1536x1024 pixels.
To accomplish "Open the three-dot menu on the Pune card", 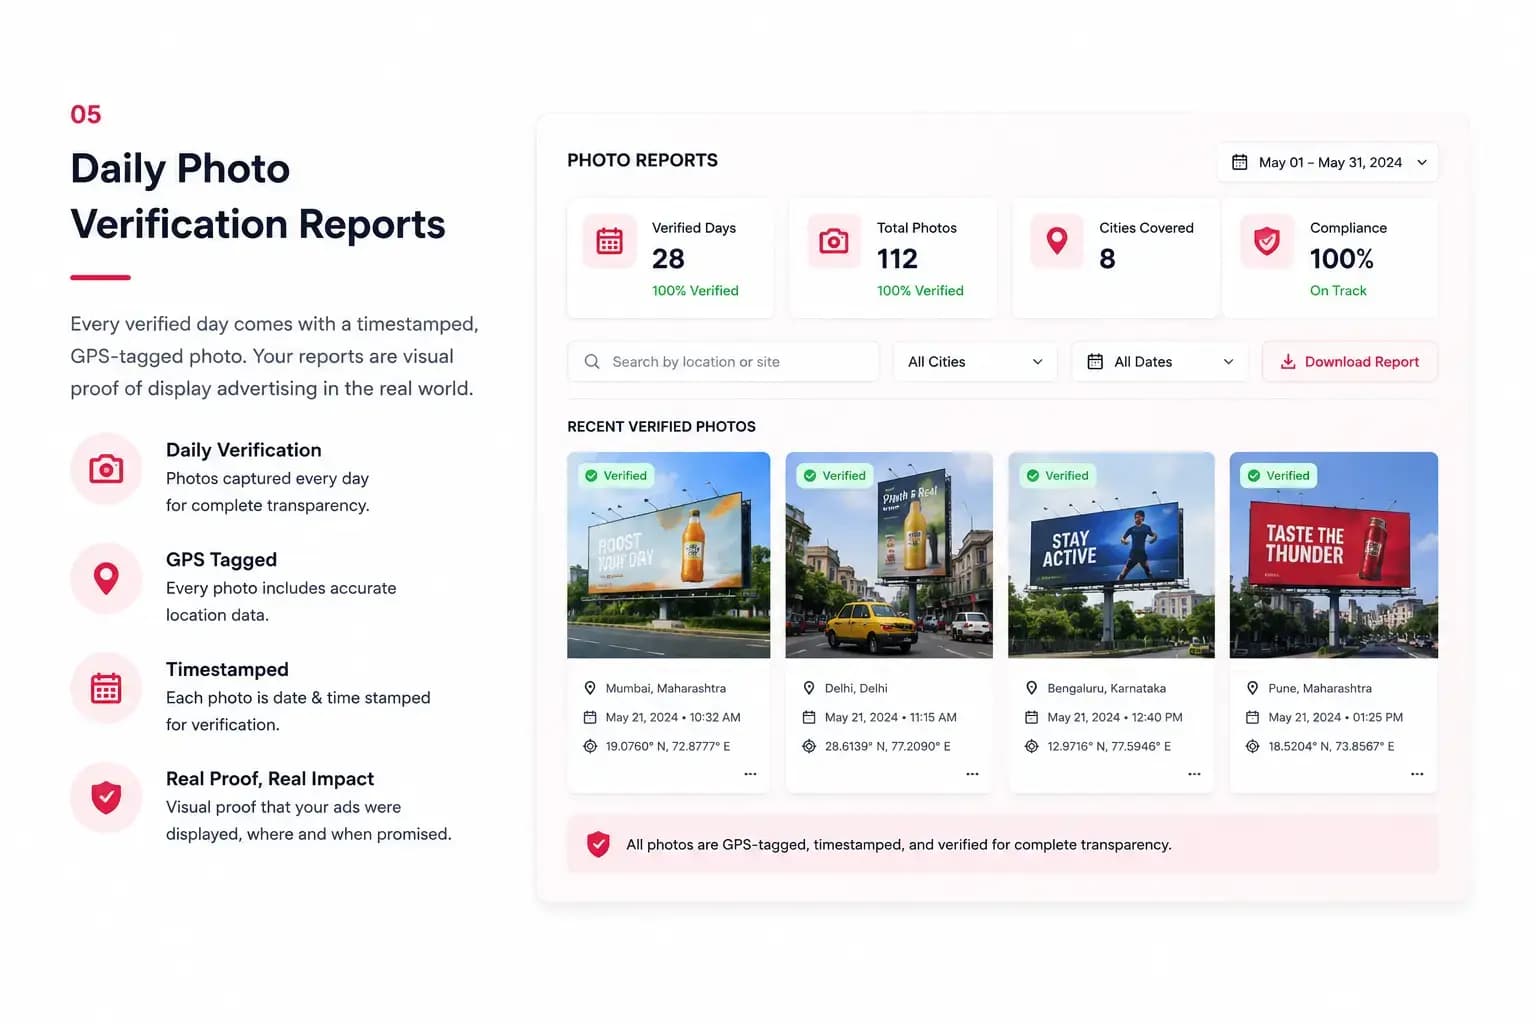I will pos(1417,774).
